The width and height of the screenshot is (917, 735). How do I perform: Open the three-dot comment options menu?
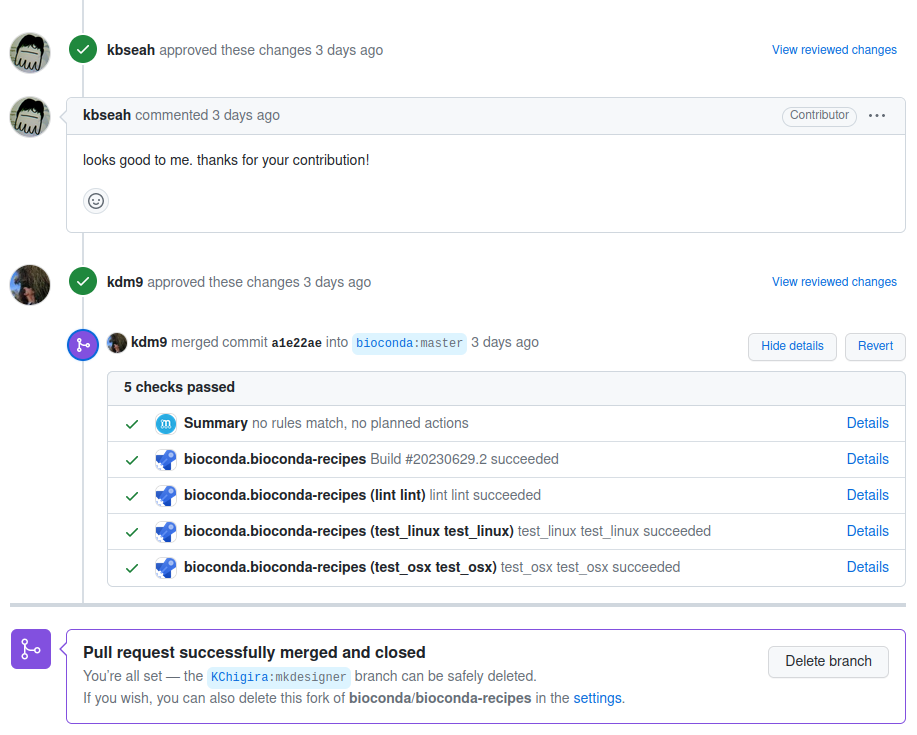877,116
